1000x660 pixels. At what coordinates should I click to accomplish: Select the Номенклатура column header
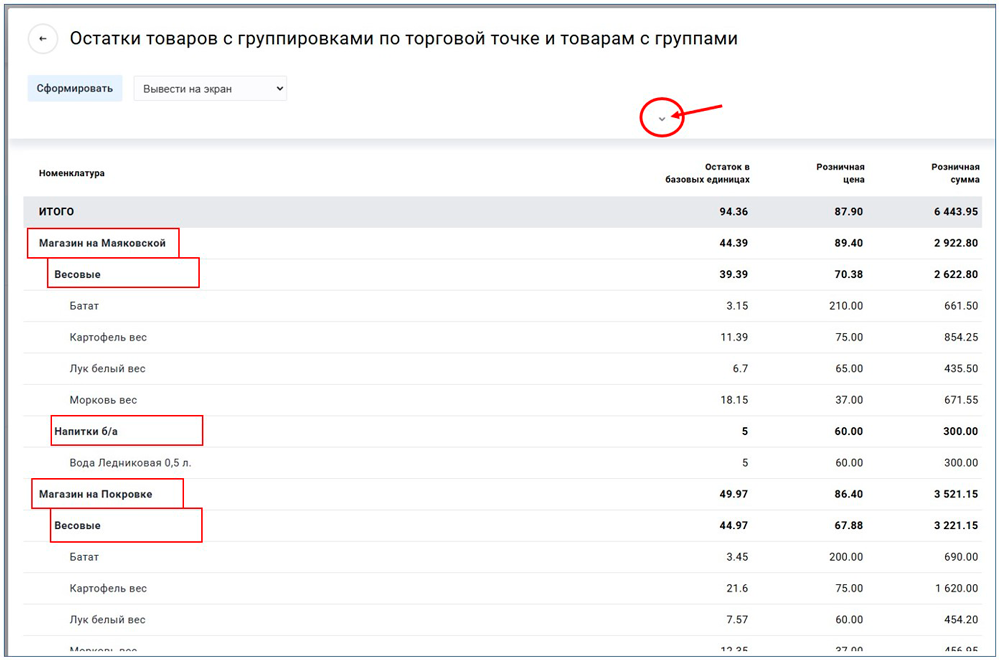click(x=72, y=173)
